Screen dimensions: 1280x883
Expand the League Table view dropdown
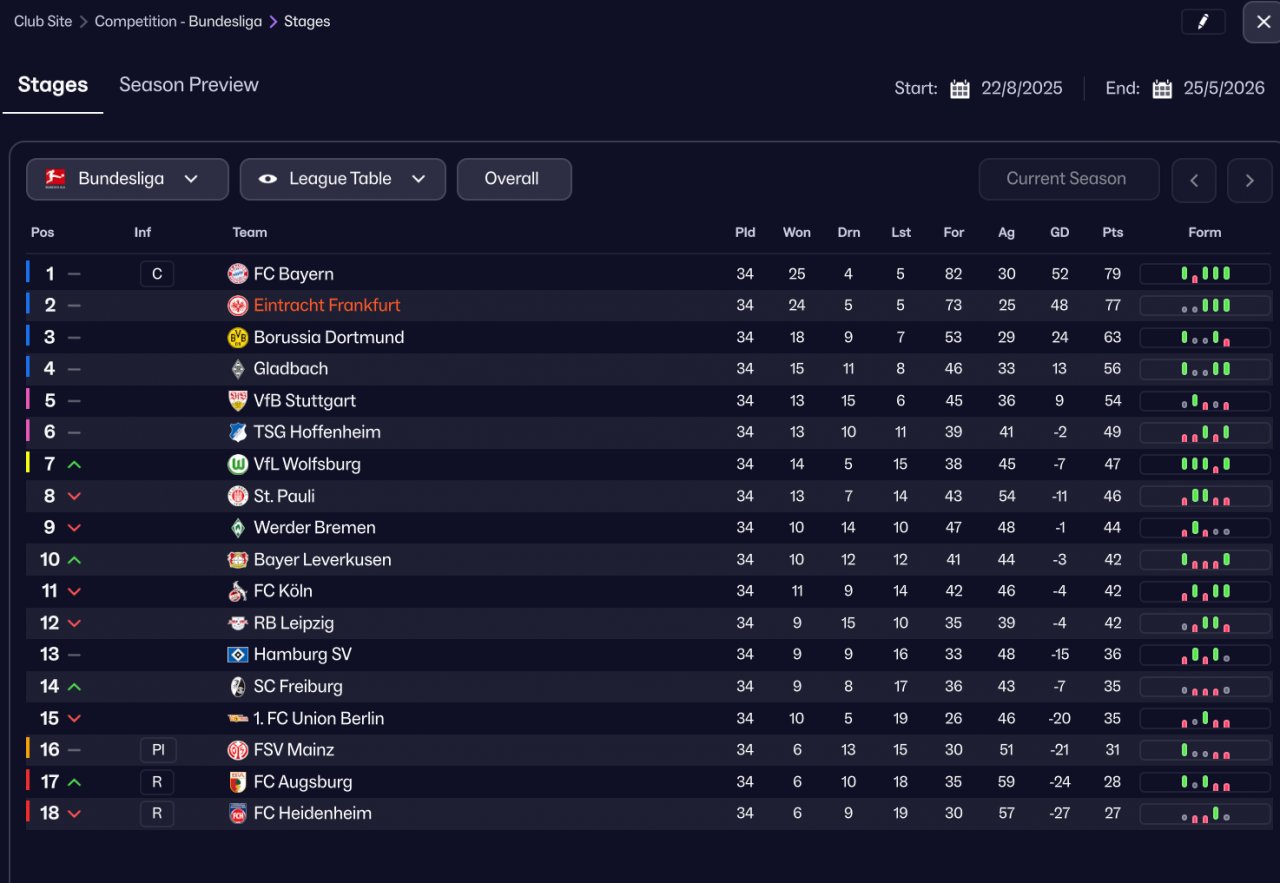pos(342,179)
